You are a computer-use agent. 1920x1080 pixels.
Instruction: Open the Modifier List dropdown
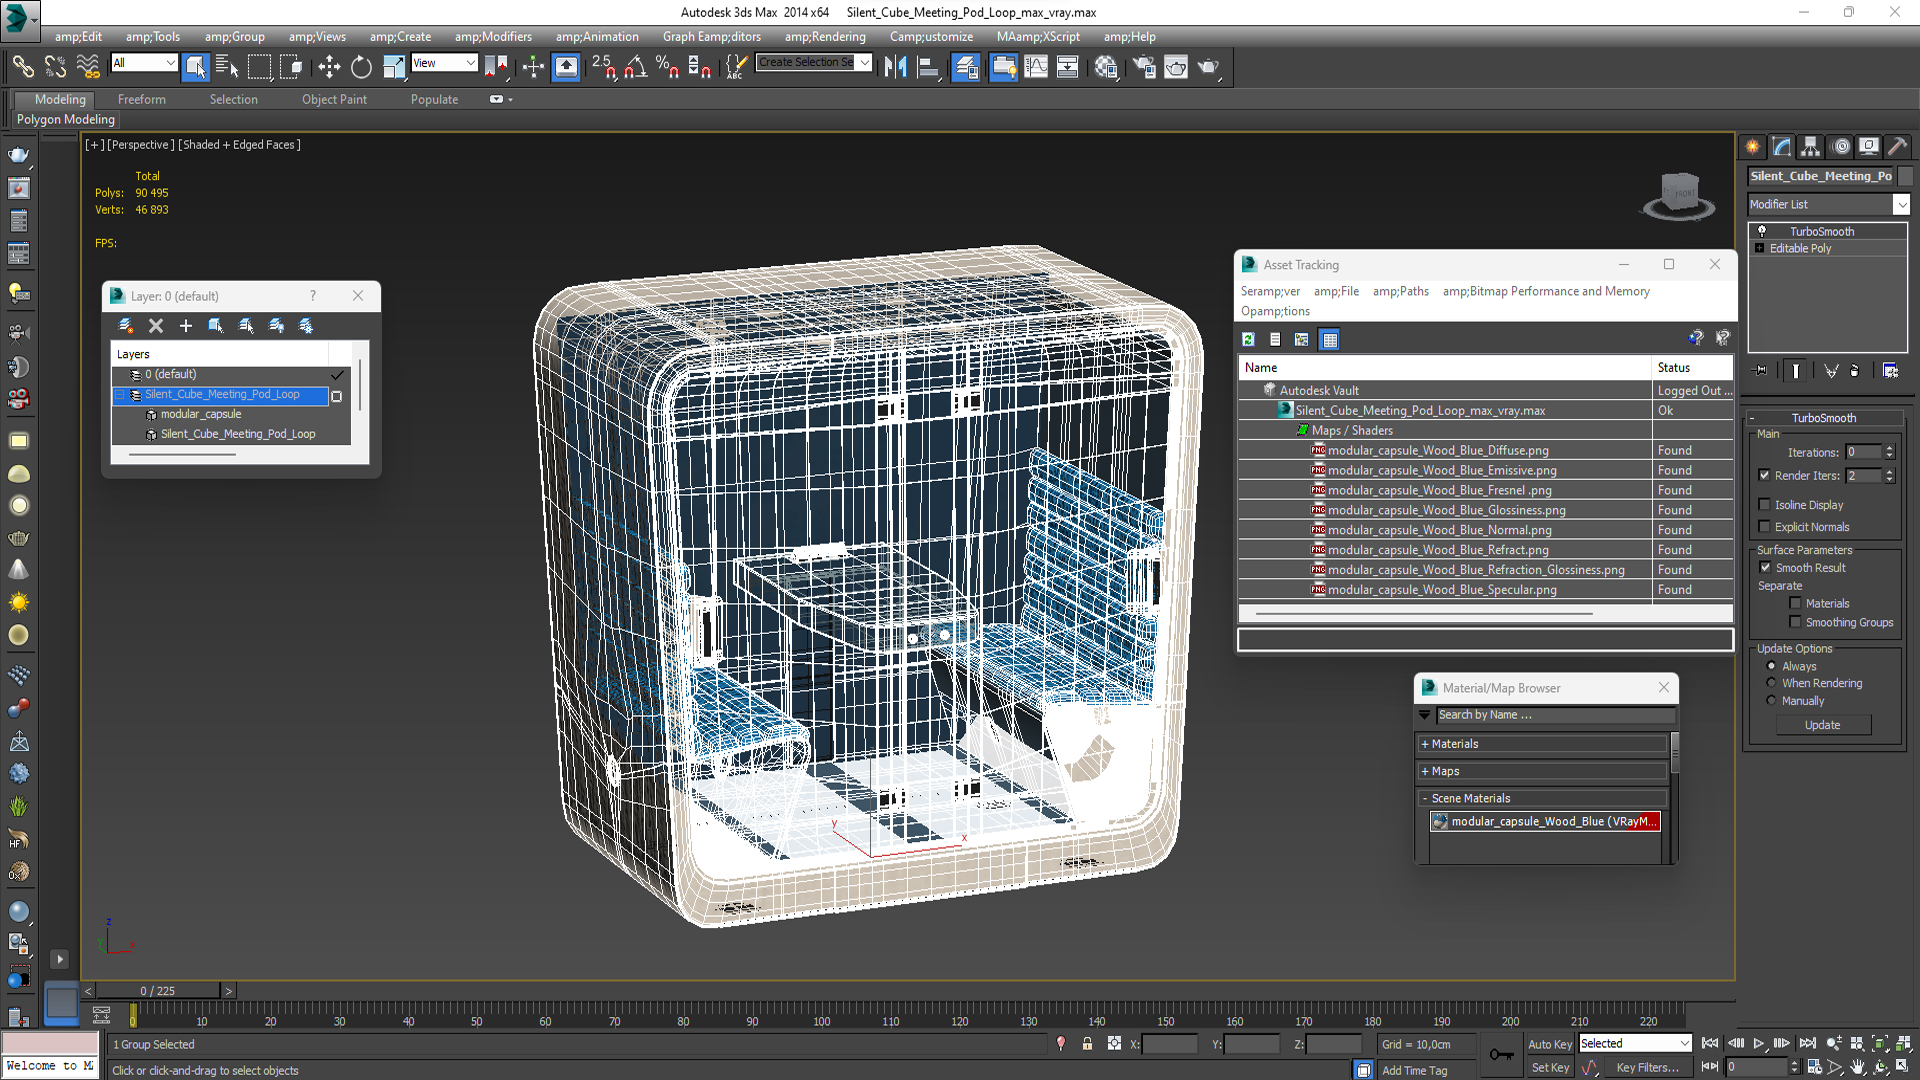(1900, 204)
